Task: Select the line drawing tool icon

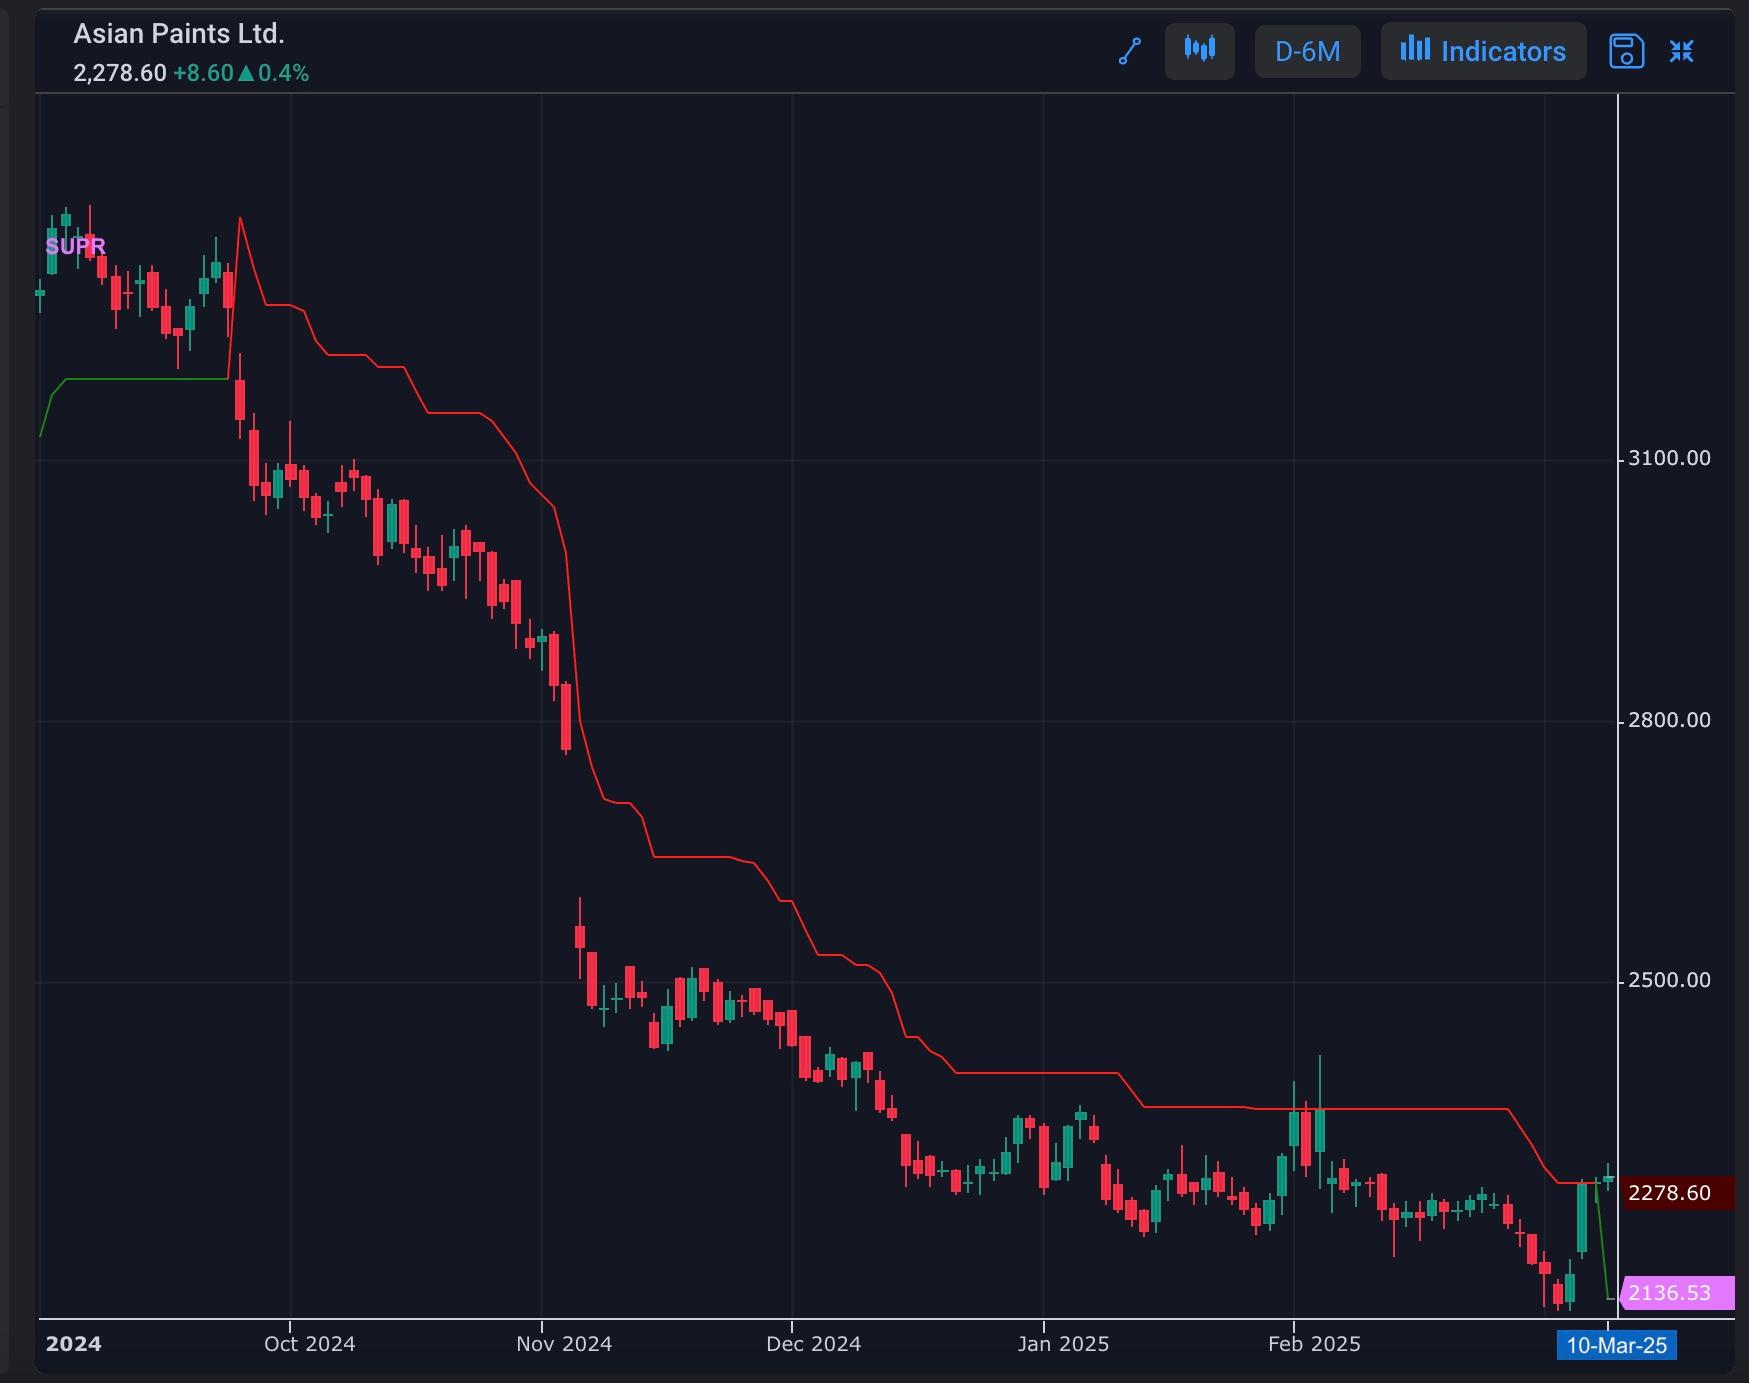Action: (x=1129, y=51)
